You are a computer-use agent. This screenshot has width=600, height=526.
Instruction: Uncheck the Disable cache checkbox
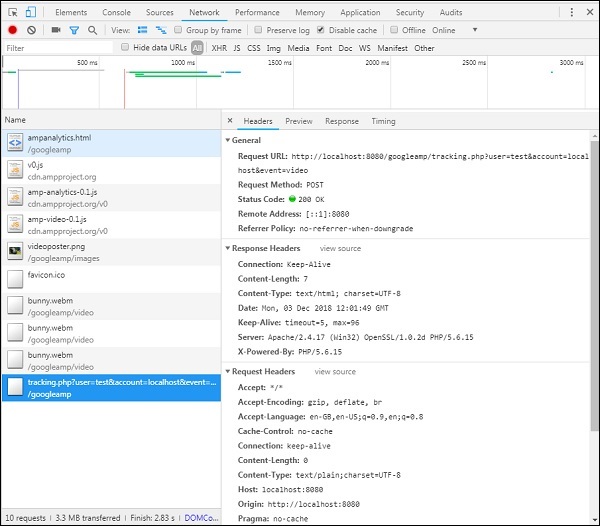321,30
